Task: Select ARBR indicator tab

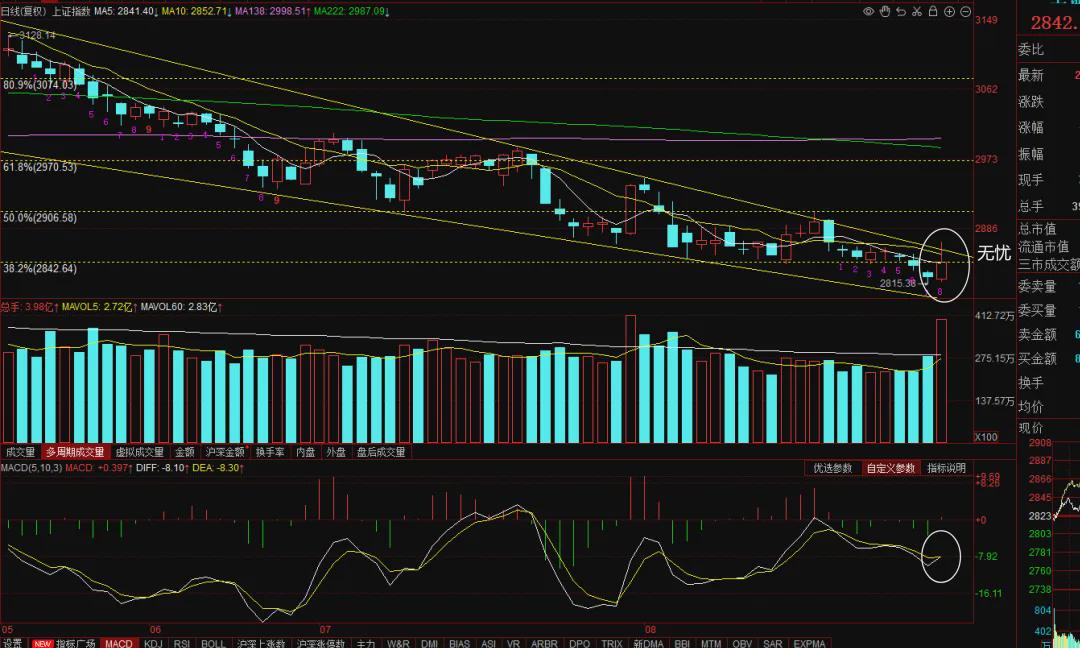Action: (544, 643)
